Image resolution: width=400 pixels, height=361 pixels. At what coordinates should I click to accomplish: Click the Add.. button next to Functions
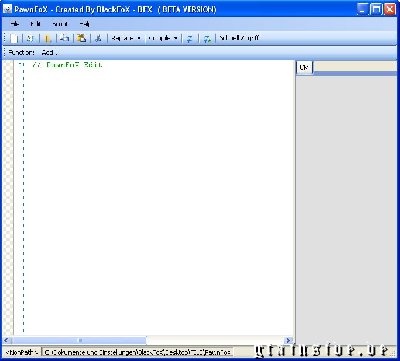pyautogui.click(x=49, y=52)
